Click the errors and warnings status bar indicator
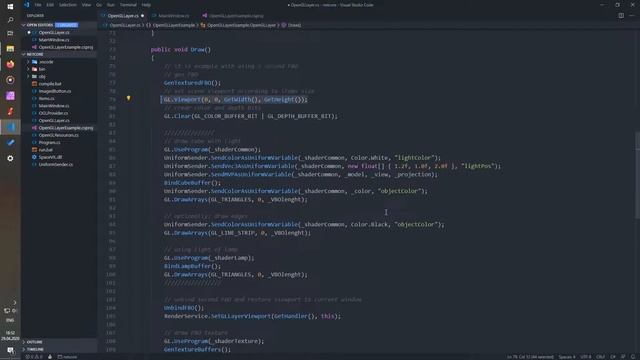 [x=34, y=357]
